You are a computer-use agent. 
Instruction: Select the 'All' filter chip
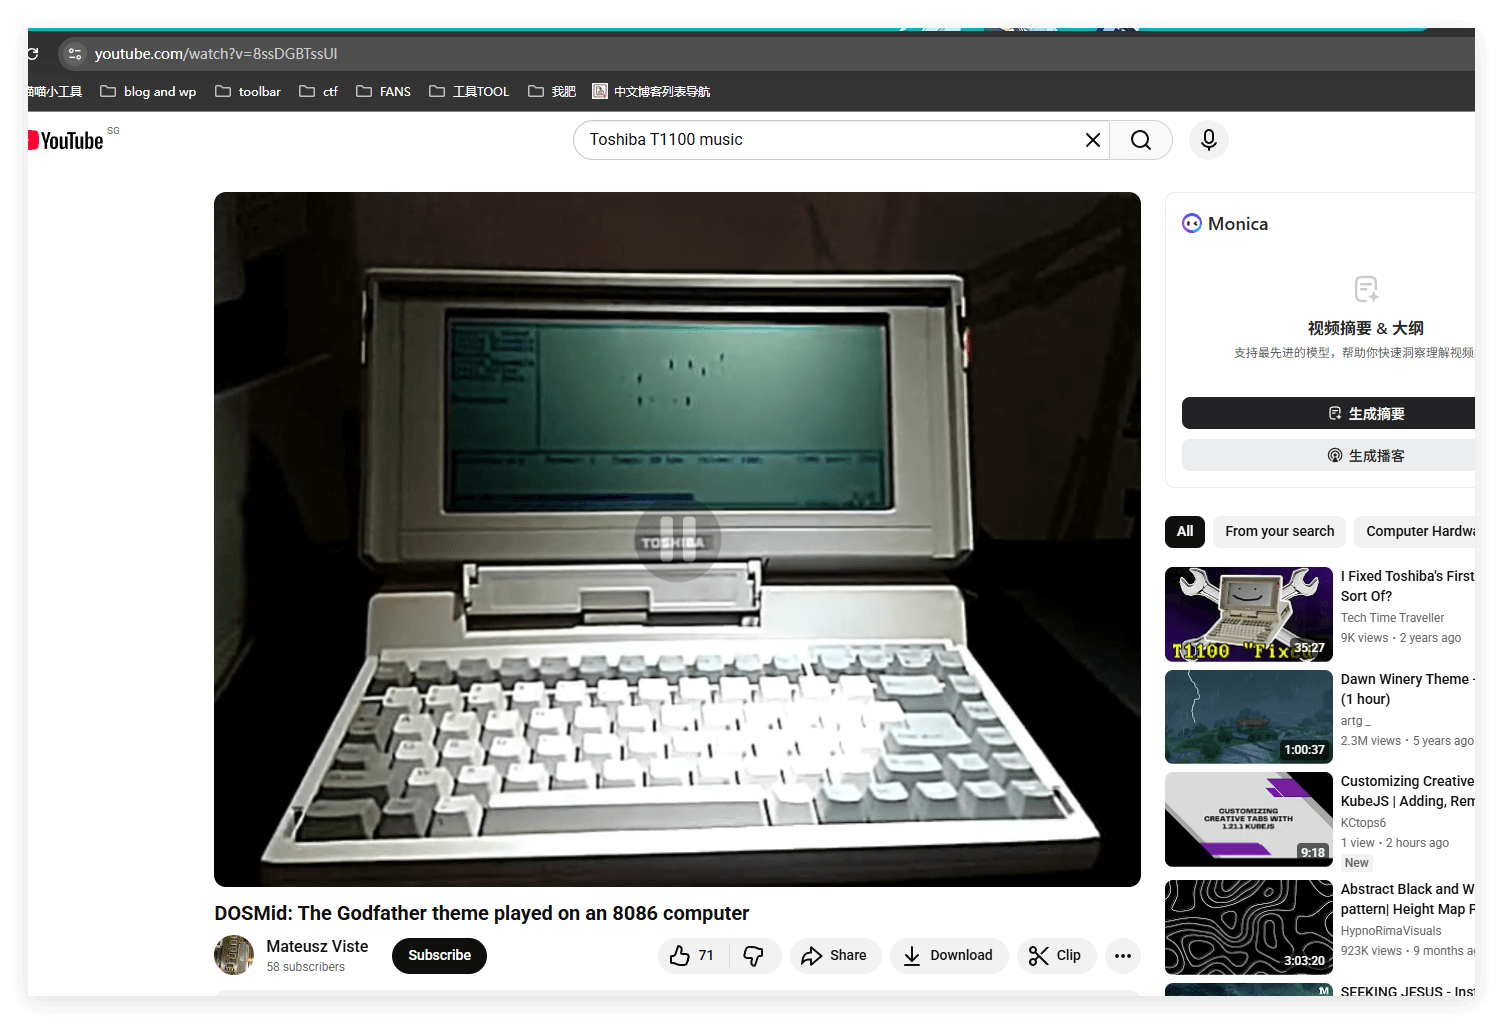click(x=1184, y=532)
